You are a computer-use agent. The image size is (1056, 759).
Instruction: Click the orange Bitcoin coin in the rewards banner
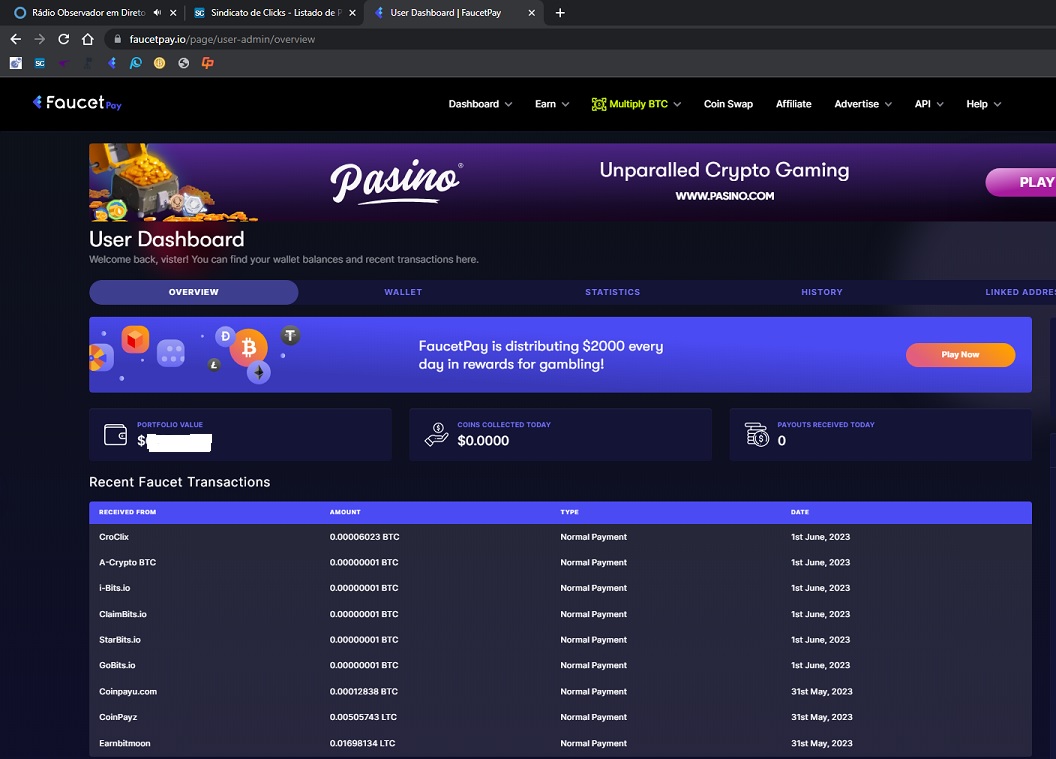pyautogui.click(x=249, y=348)
